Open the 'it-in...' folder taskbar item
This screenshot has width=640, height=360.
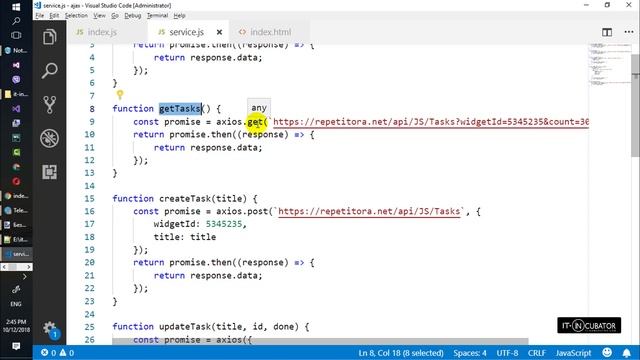click(x=16, y=94)
